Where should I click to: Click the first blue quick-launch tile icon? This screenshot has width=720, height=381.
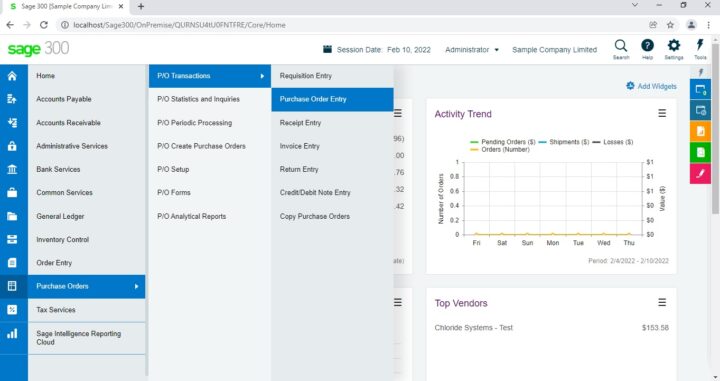700,89
